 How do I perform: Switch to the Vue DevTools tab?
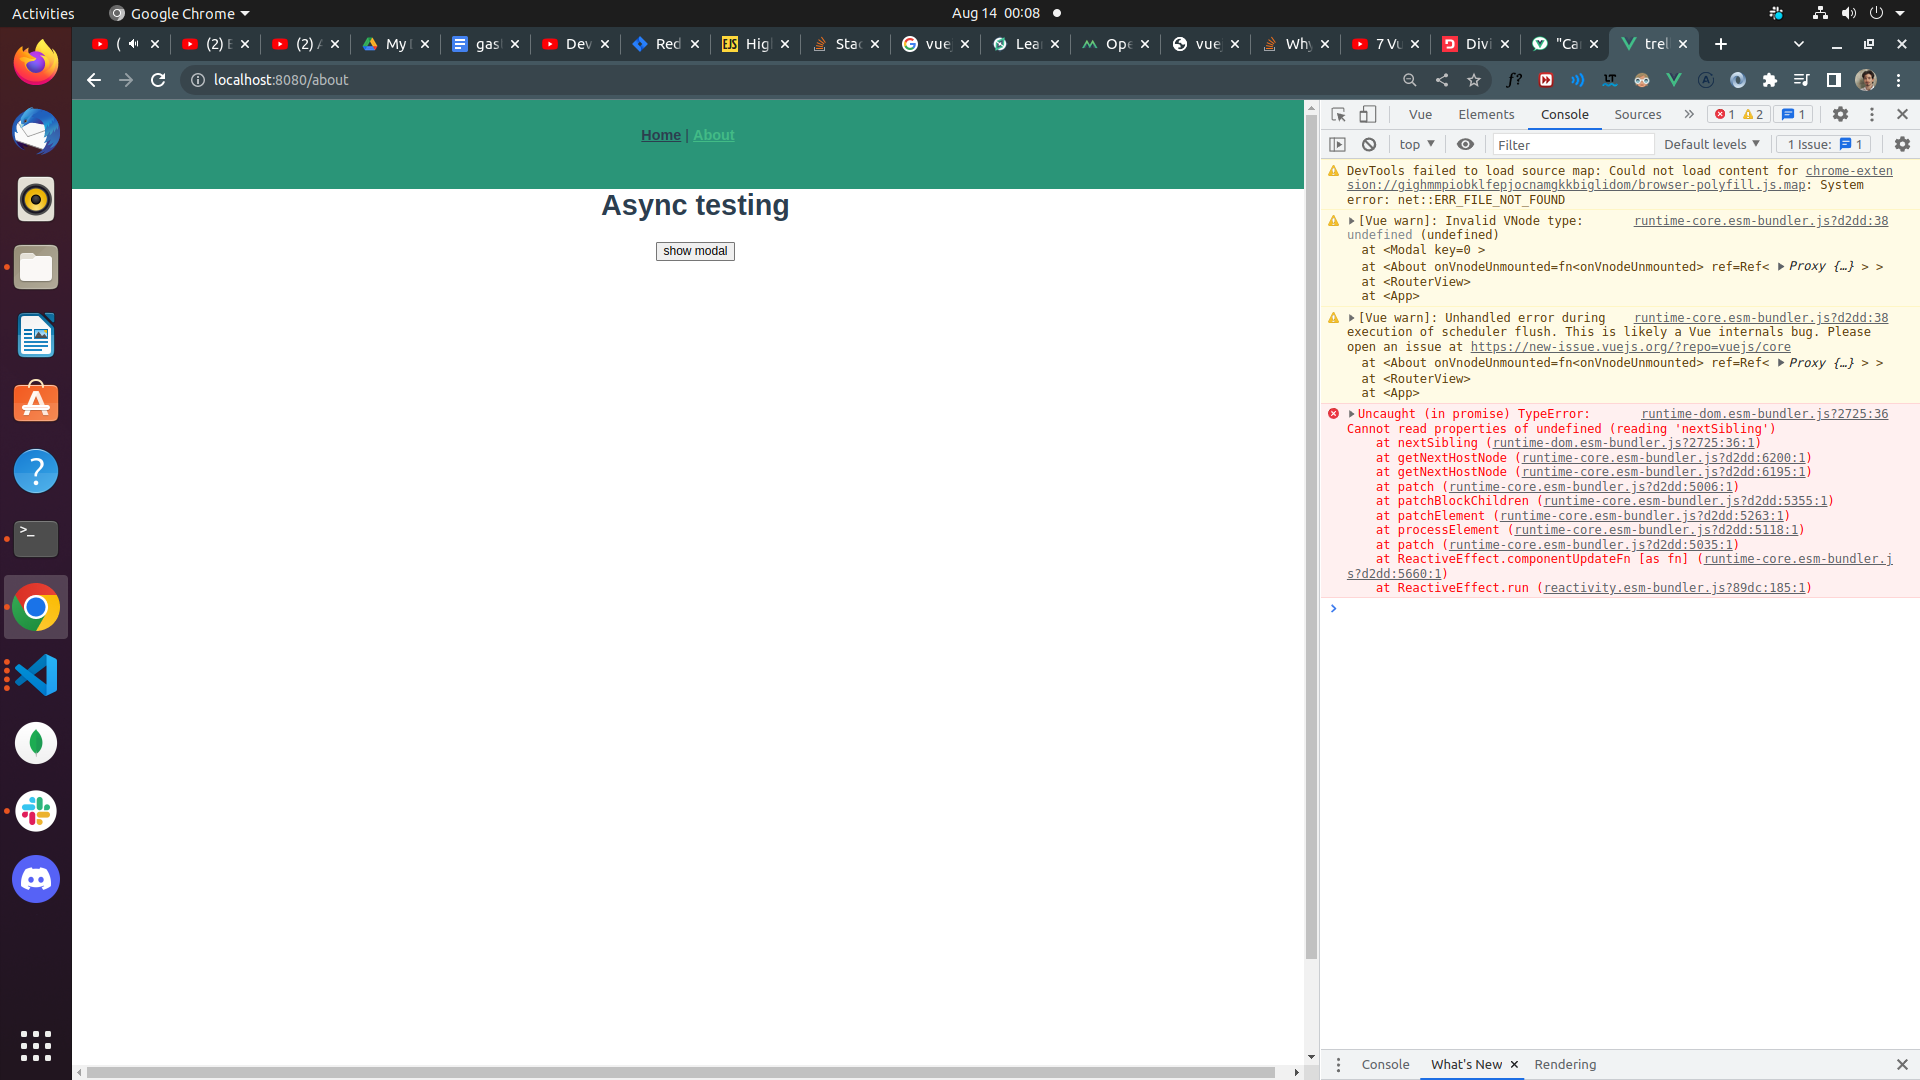point(1420,114)
